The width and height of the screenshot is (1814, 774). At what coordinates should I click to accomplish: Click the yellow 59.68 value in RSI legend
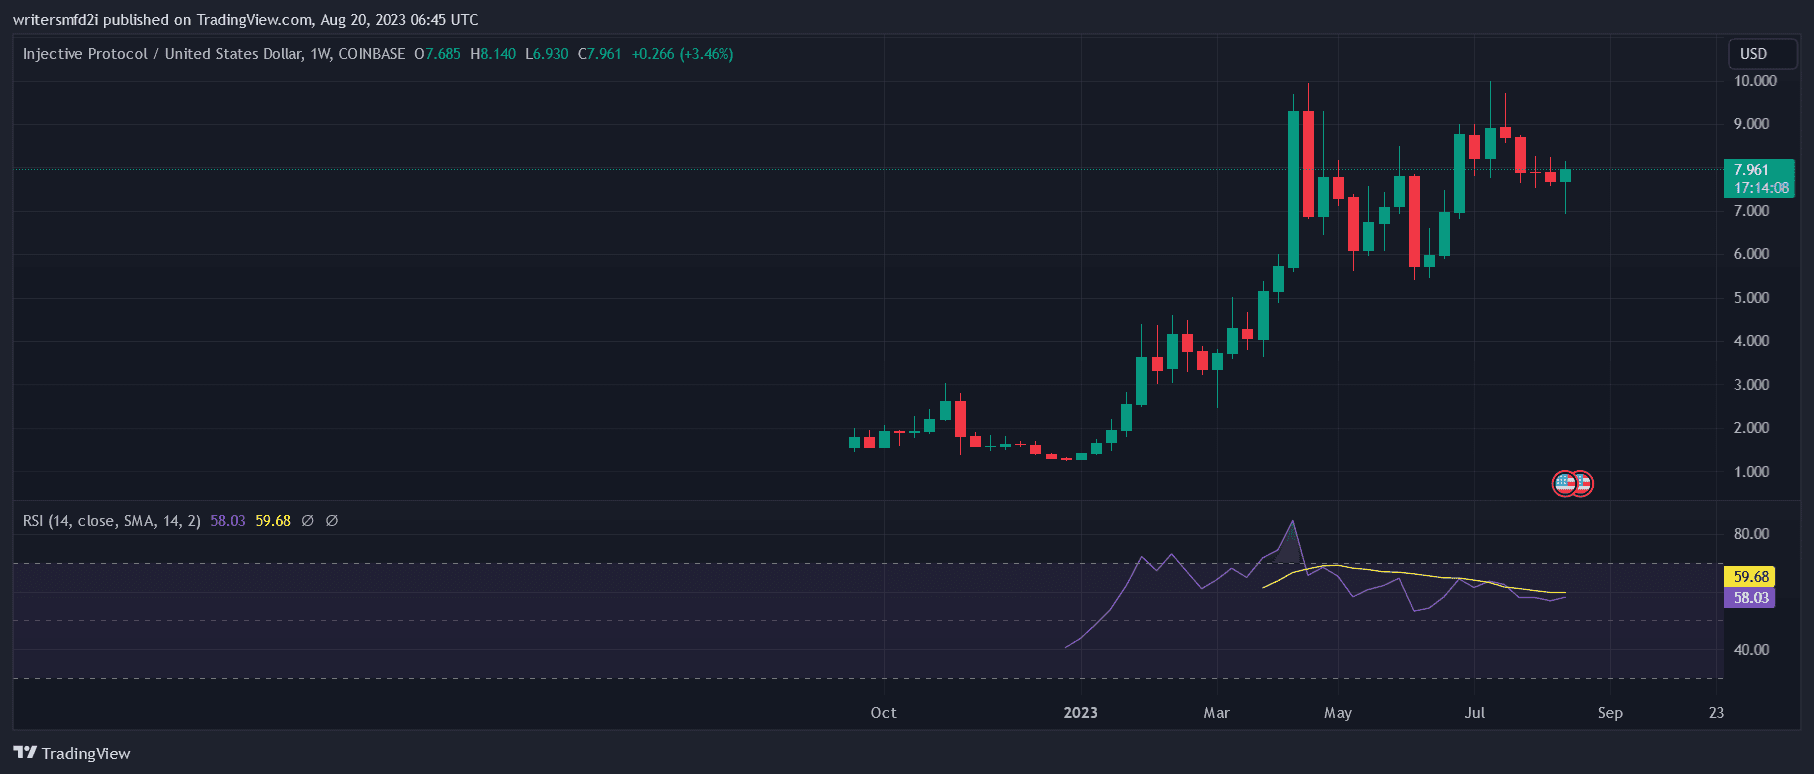[x=273, y=521]
